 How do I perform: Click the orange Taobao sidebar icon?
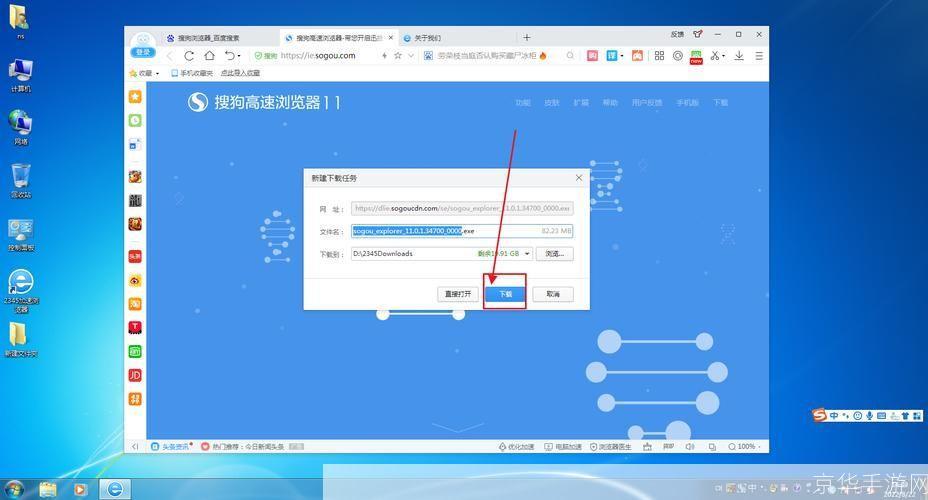pyautogui.click(x=135, y=304)
